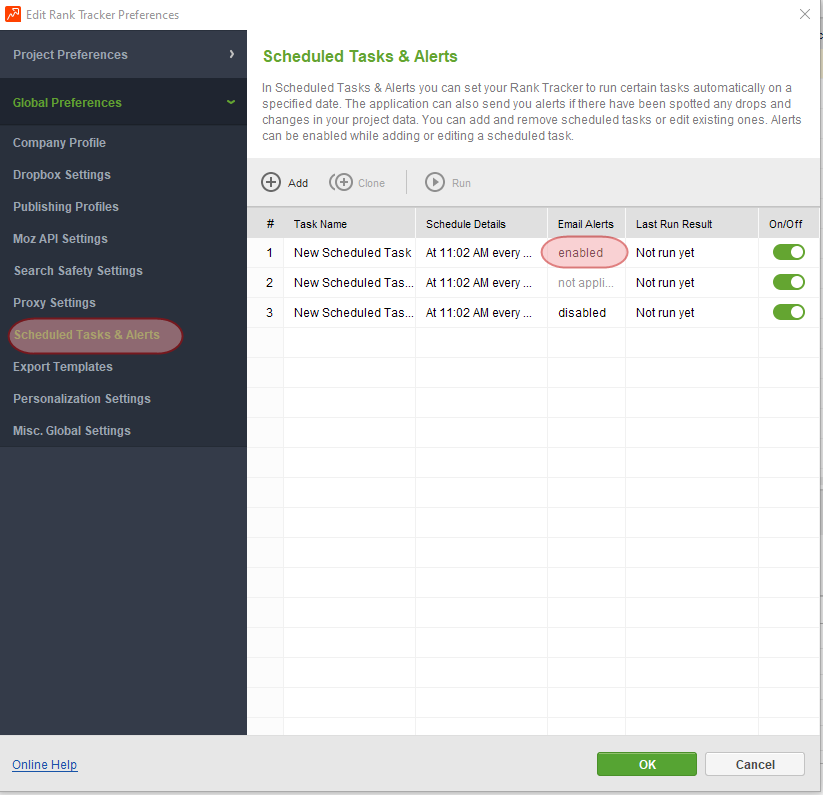This screenshot has height=795, width=823.
Task: Expand the Project Preferences section
Action: coord(123,55)
